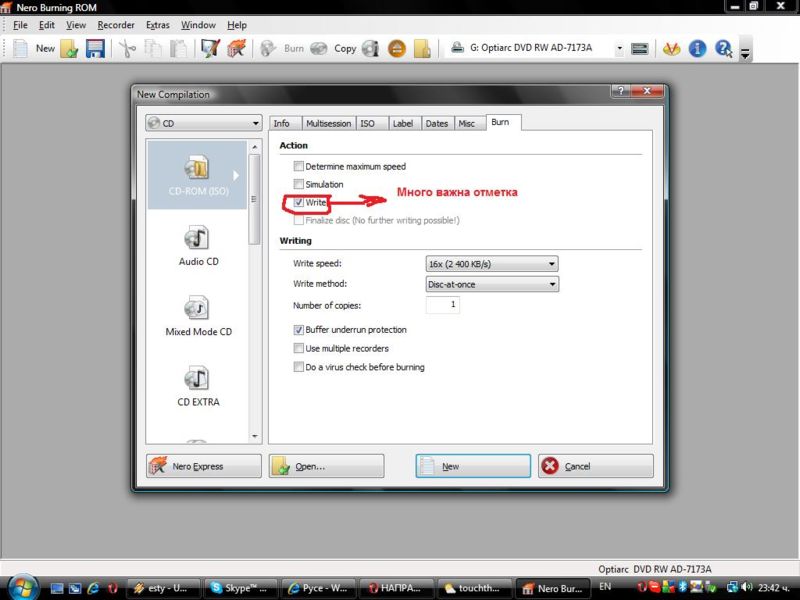The width and height of the screenshot is (800, 600).
Task: Click the New compilation toolbar icon
Action: click(x=20, y=48)
